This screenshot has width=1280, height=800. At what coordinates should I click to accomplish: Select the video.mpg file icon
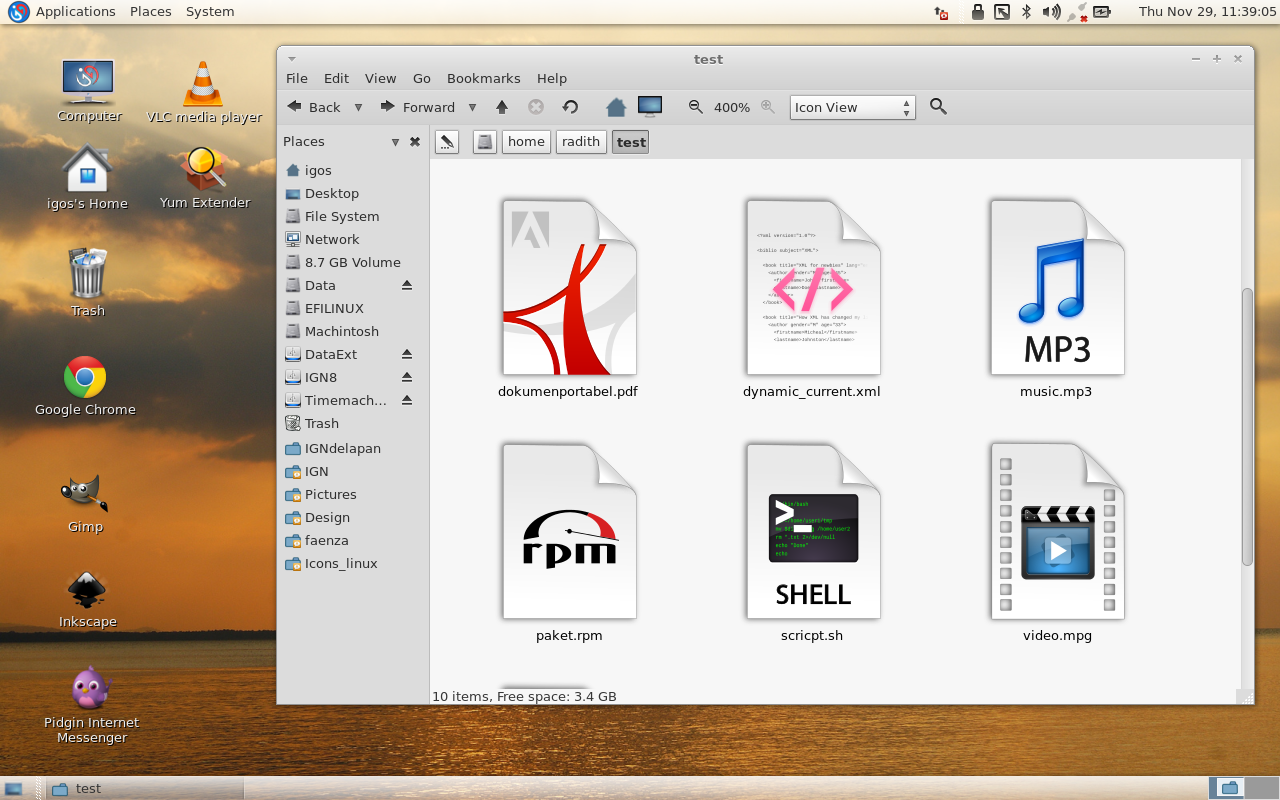coord(1057,531)
